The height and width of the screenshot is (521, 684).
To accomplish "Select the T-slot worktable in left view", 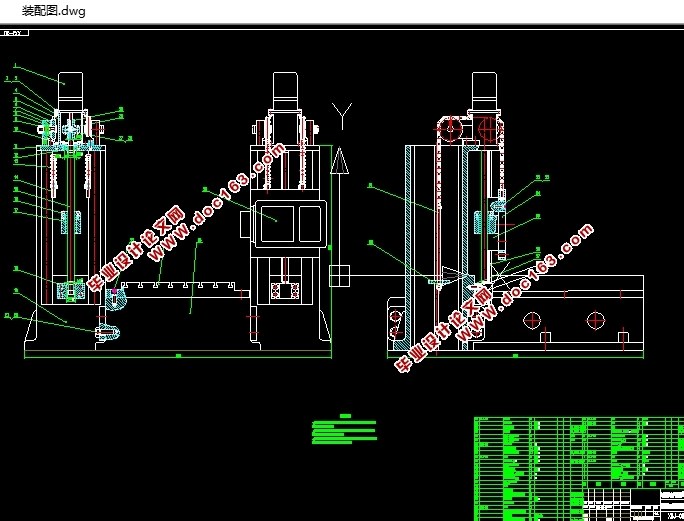I will (181, 290).
